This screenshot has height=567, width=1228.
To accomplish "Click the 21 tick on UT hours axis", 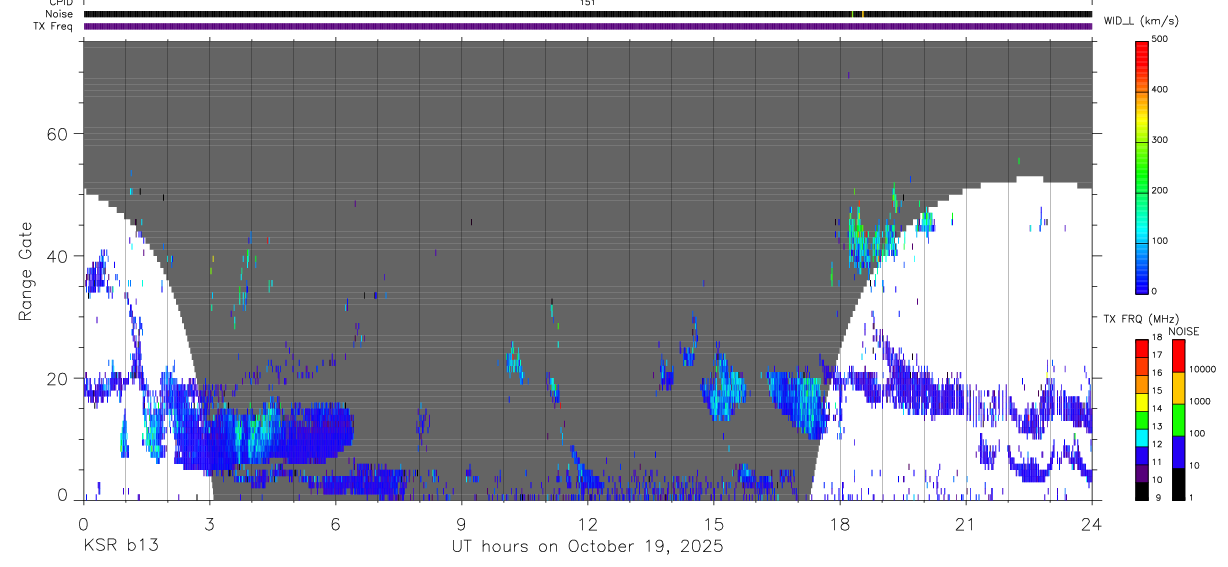I will [965, 523].
